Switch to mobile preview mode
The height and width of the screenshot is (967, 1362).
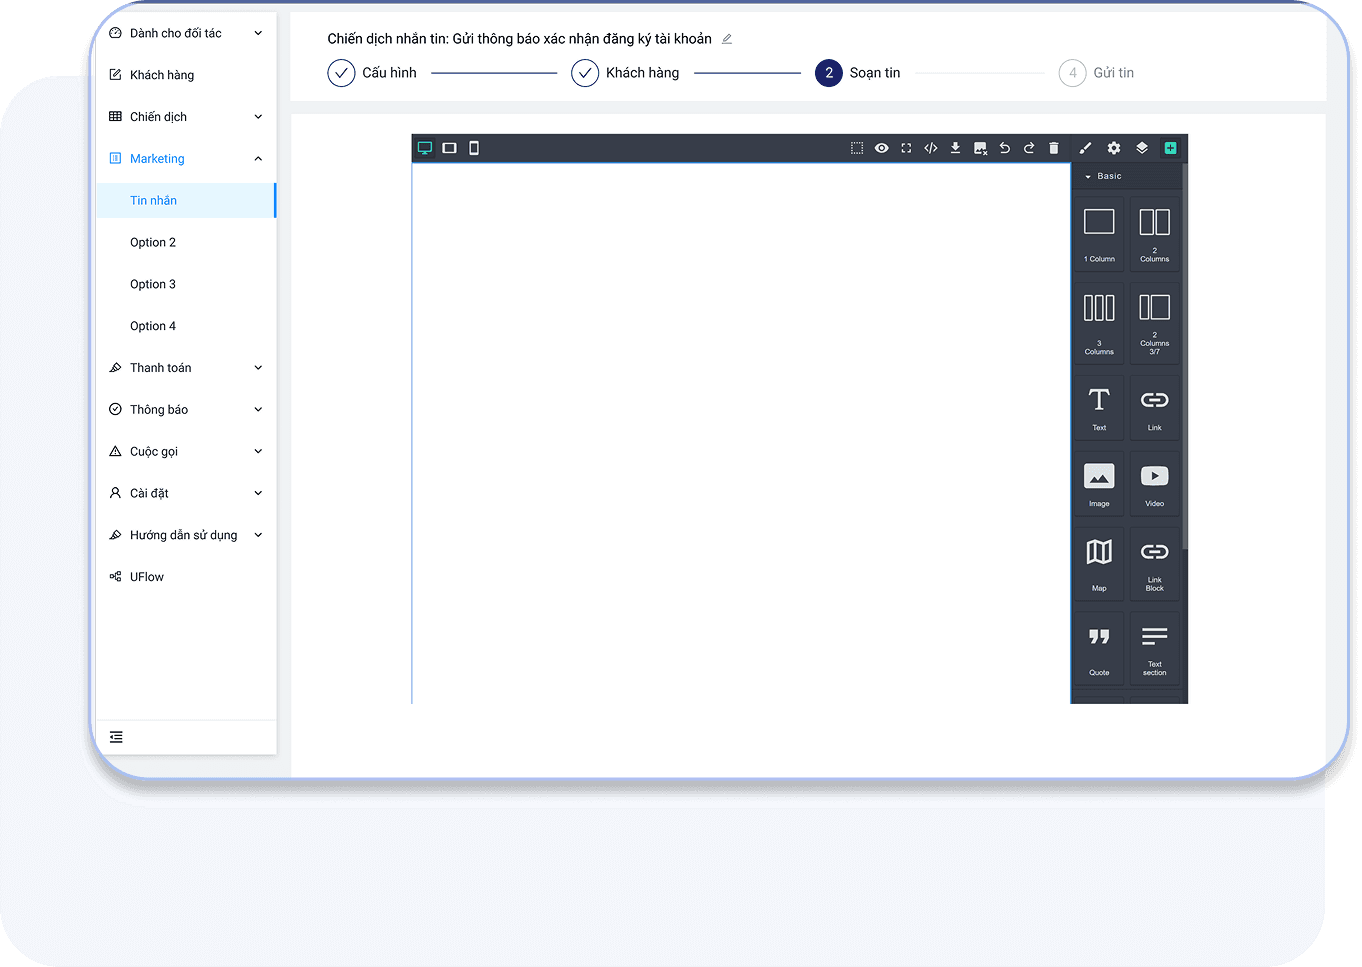[x=473, y=147]
